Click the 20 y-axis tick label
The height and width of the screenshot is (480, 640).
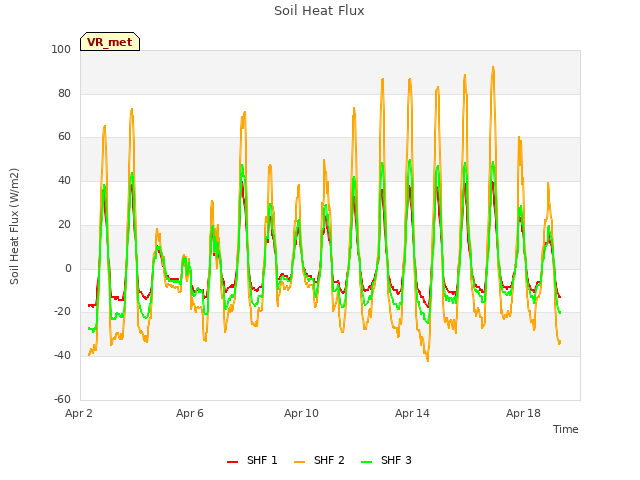tap(64, 224)
